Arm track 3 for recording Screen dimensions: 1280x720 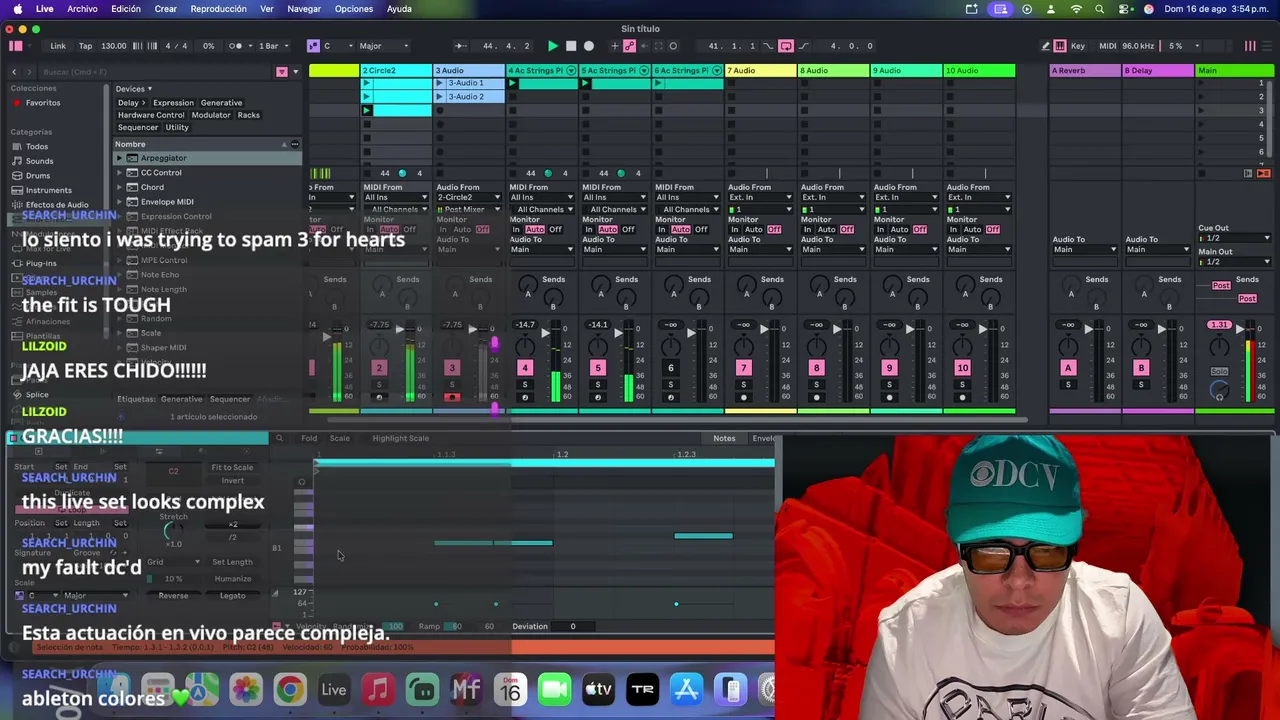coord(451,398)
